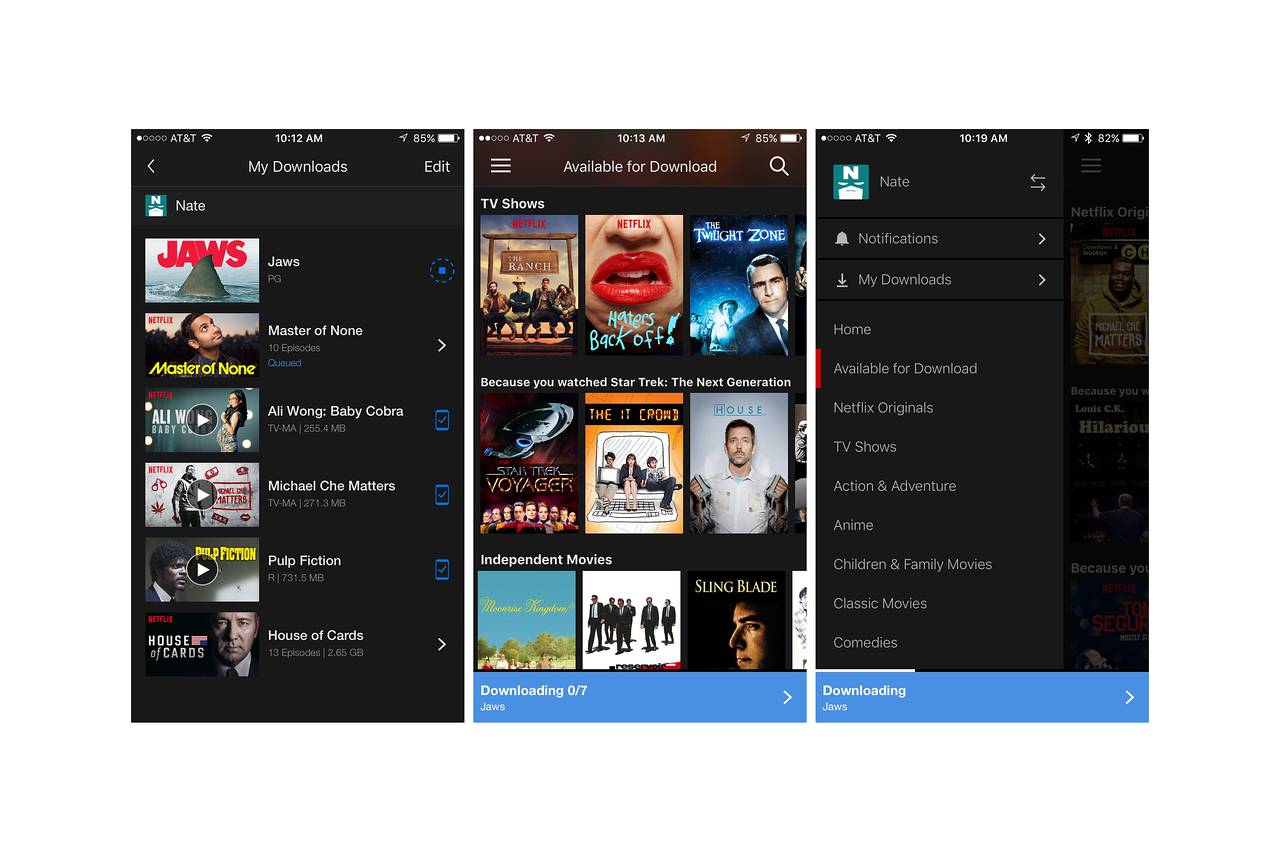Image resolution: width=1280 pixels, height=853 pixels.
Task: Open the Haters Back Off poster
Action: point(634,285)
